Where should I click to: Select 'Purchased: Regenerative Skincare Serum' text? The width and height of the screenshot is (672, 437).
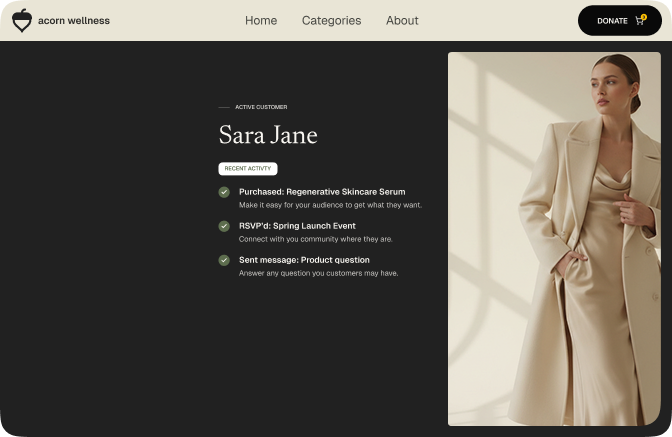(x=322, y=192)
